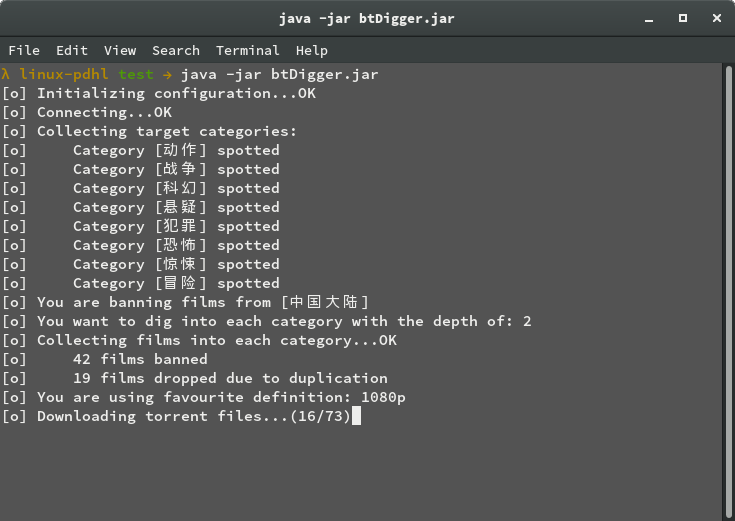The width and height of the screenshot is (735, 521).
Task: Open the File menu
Action: tap(24, 50)
